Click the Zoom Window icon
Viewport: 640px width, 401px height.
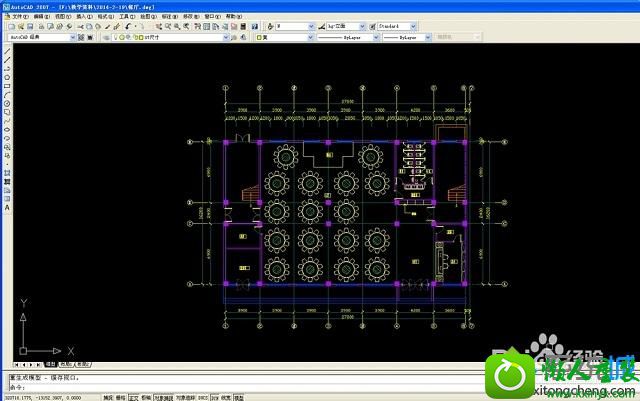[177, 27]
